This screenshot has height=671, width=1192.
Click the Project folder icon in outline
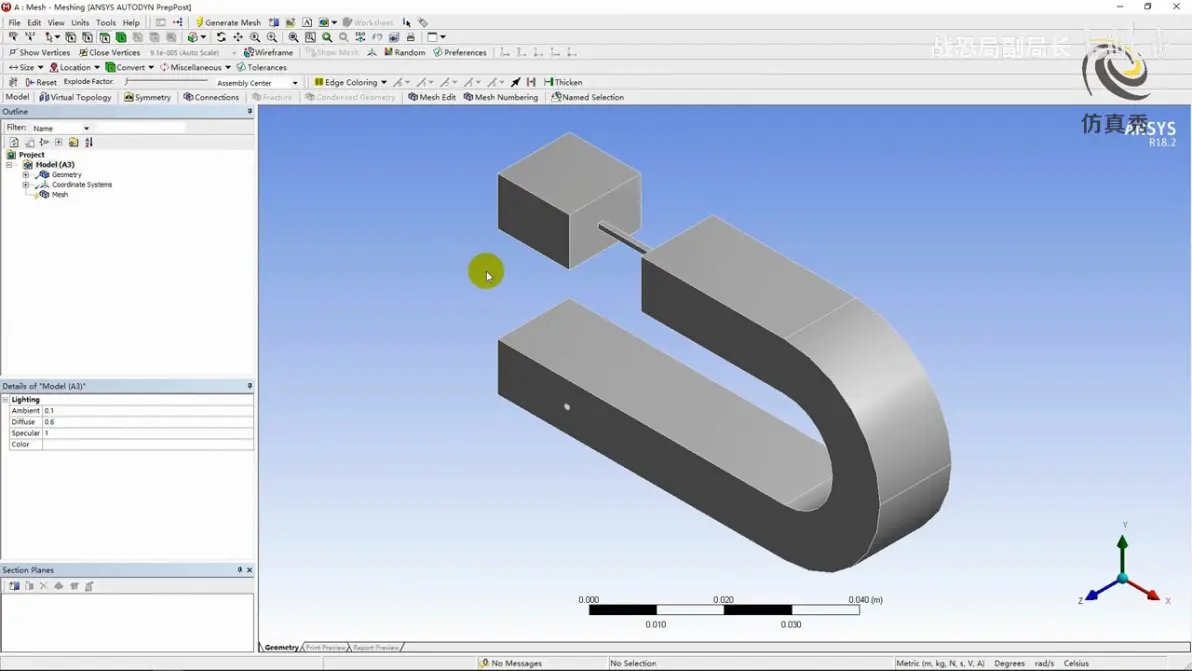click(x=11, y=154)
